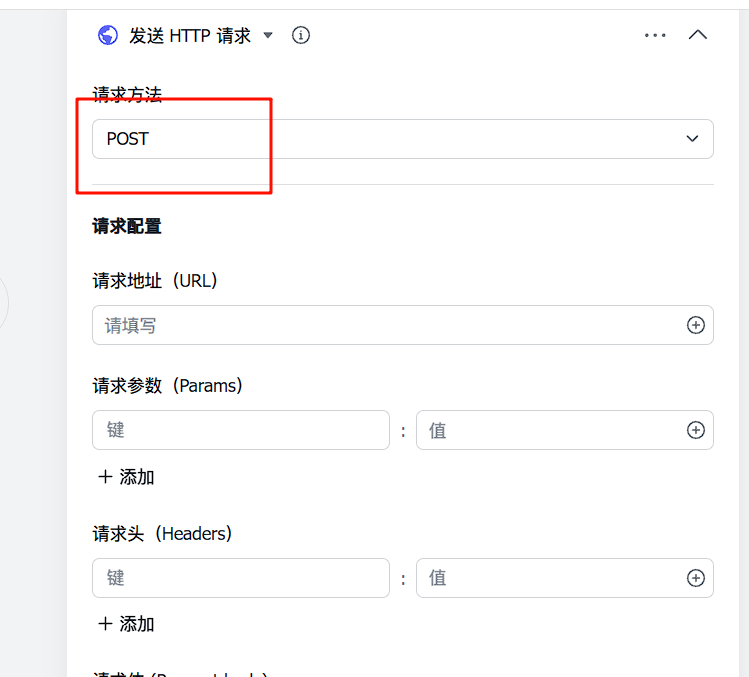Add a new Headers row

126,624
